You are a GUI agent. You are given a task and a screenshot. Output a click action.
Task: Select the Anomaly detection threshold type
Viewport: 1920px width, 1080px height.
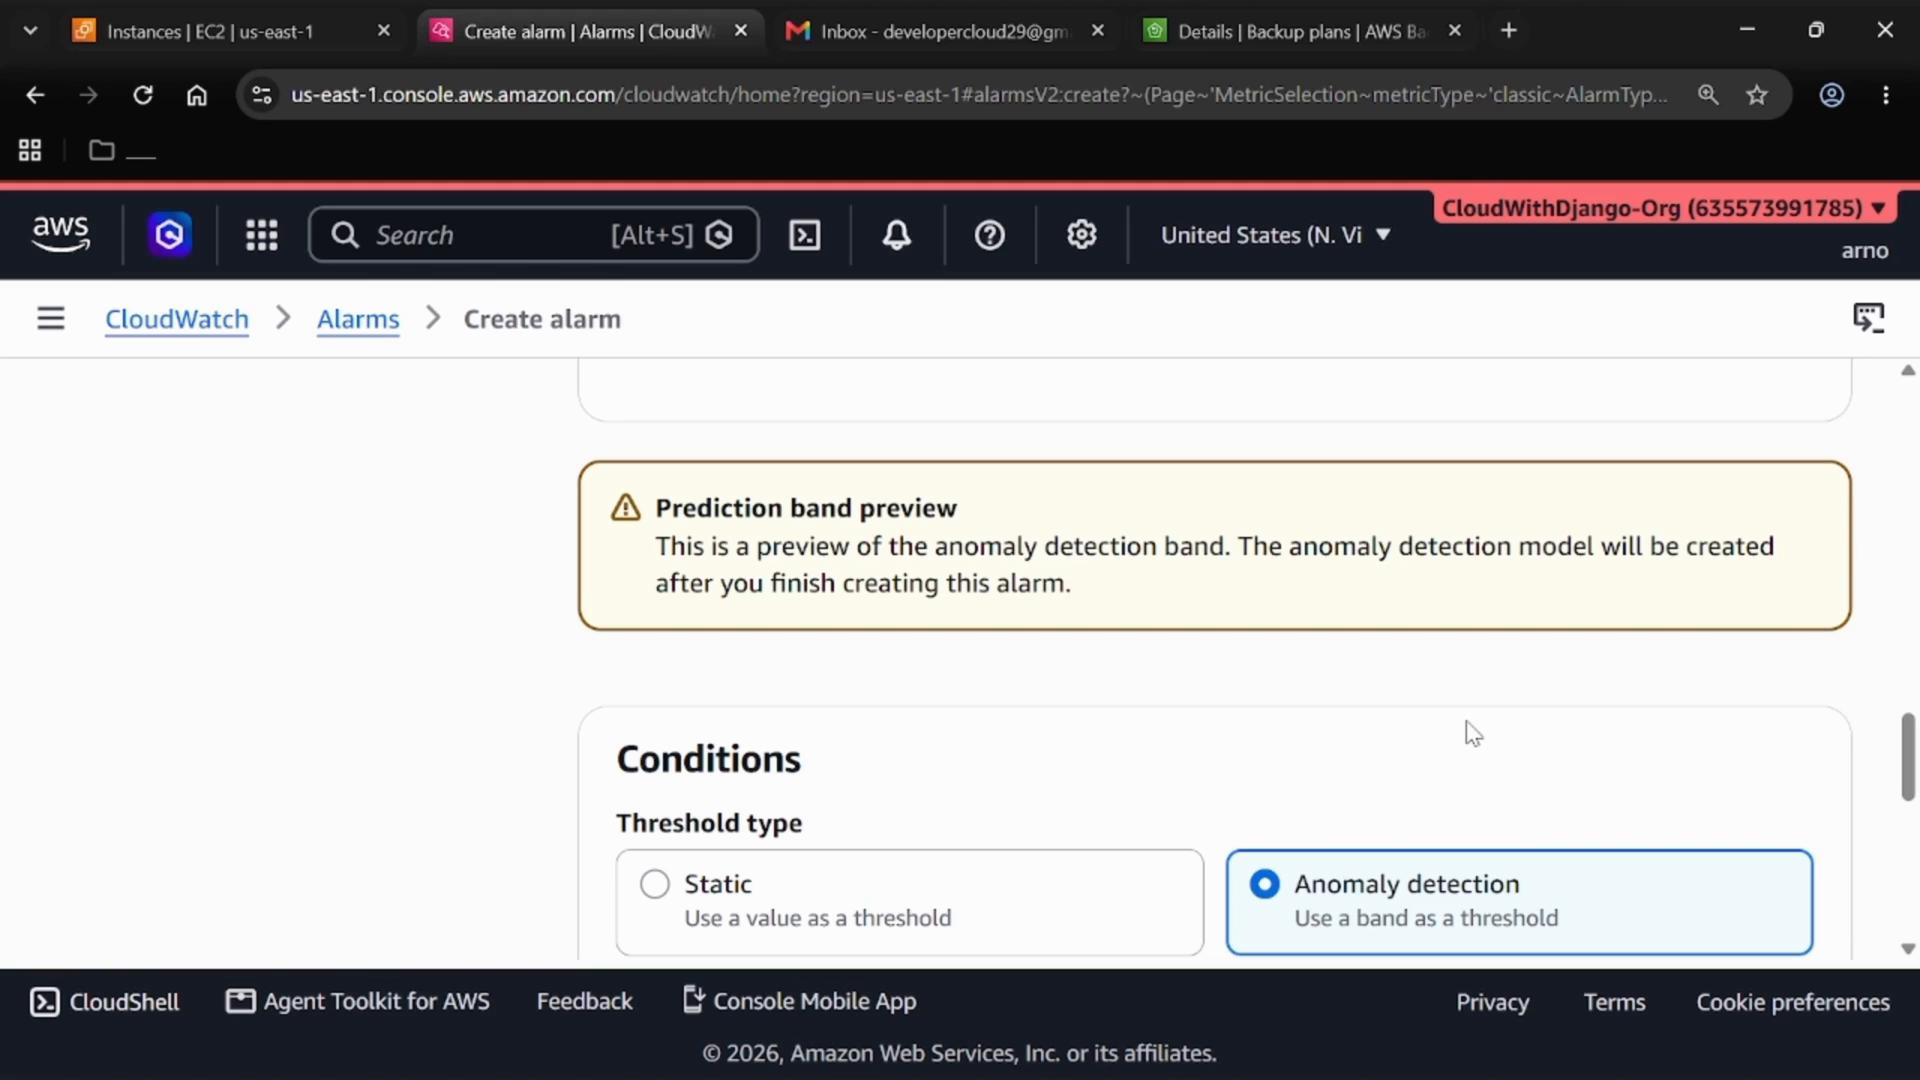click(x=1519, y=902)
